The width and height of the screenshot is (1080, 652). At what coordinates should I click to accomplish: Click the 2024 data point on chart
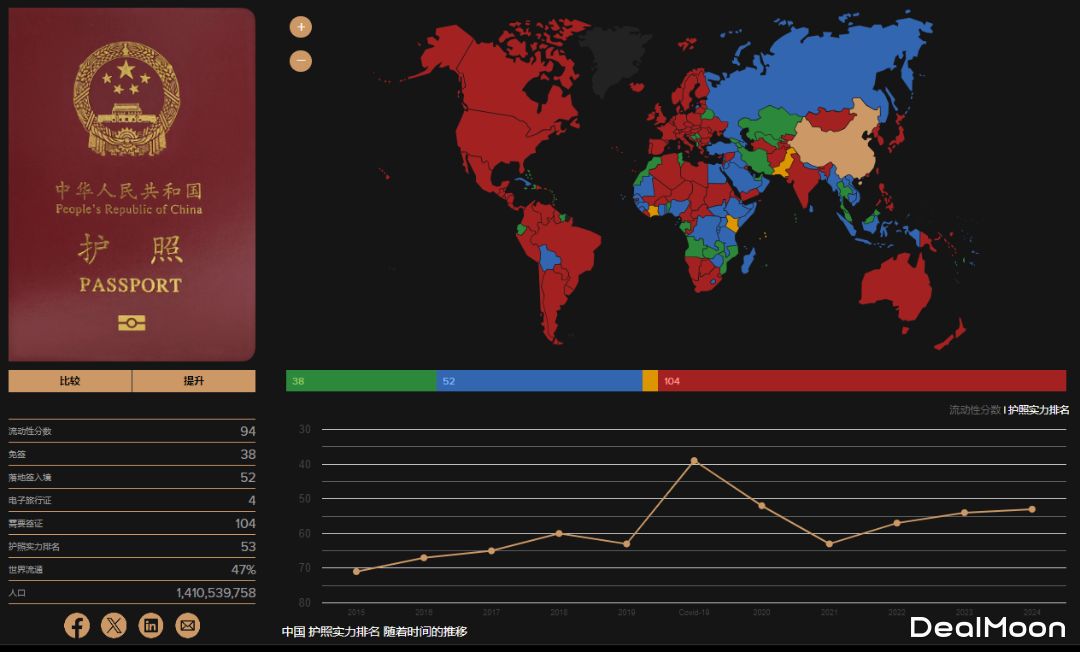click(1032, 509)
